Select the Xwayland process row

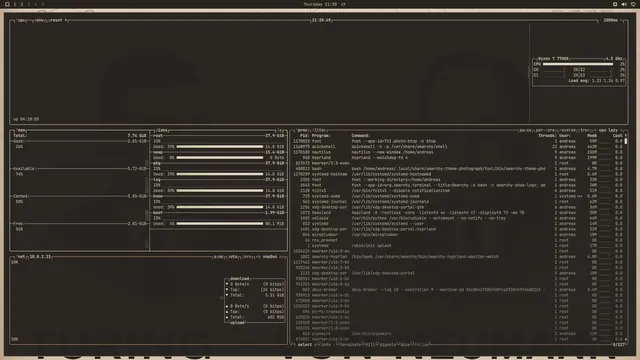point(458,213)
